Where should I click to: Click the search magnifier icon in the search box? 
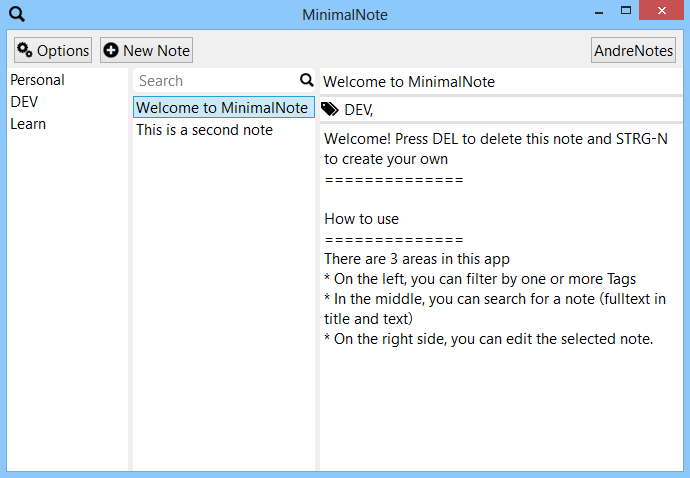click(x=307, y=80)
